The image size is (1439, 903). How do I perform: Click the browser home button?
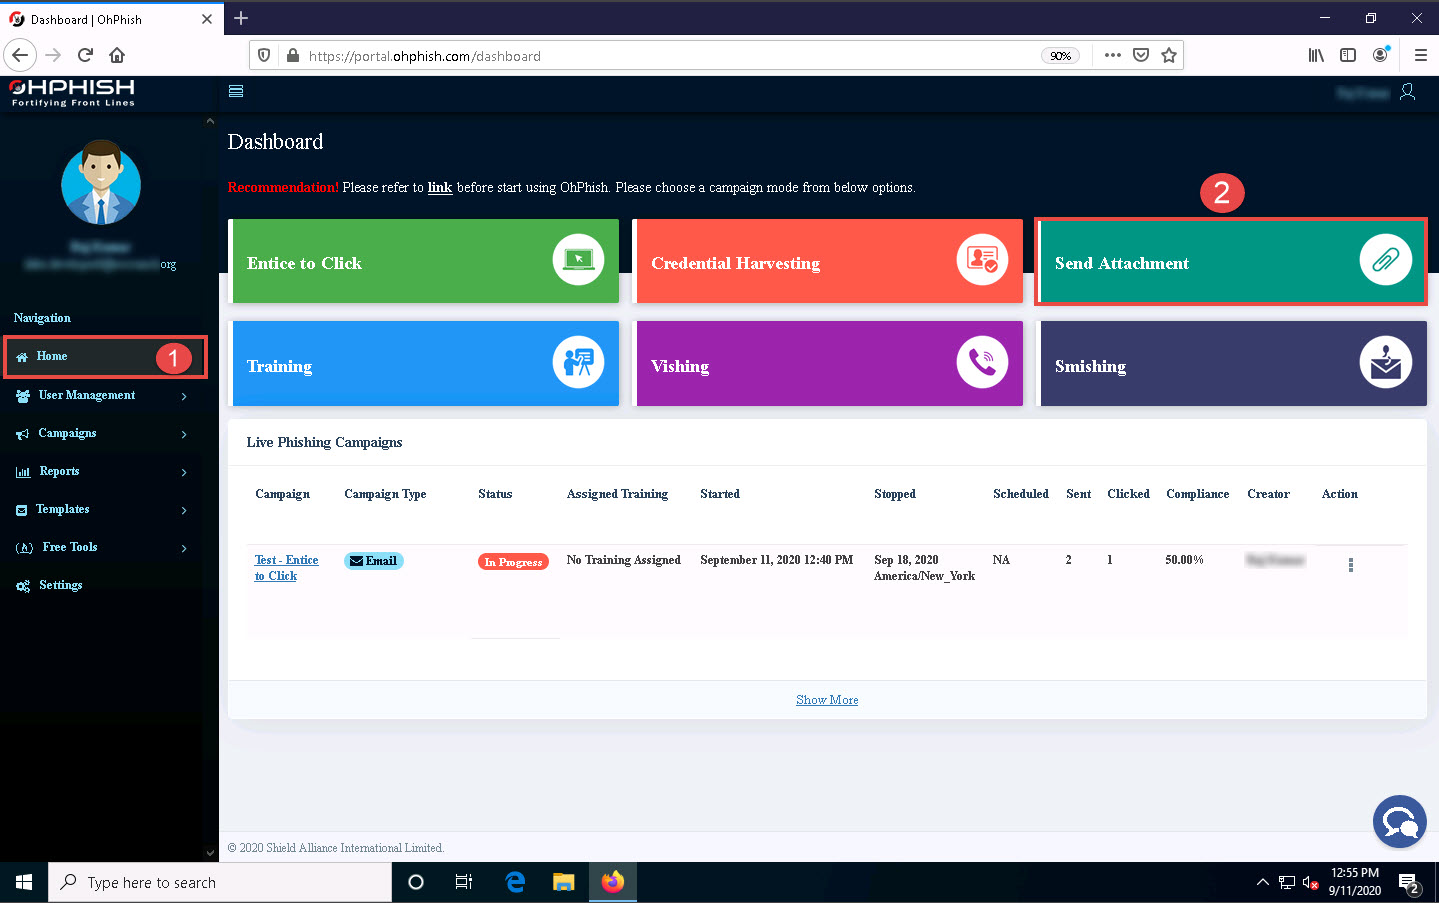pos(117,55)
